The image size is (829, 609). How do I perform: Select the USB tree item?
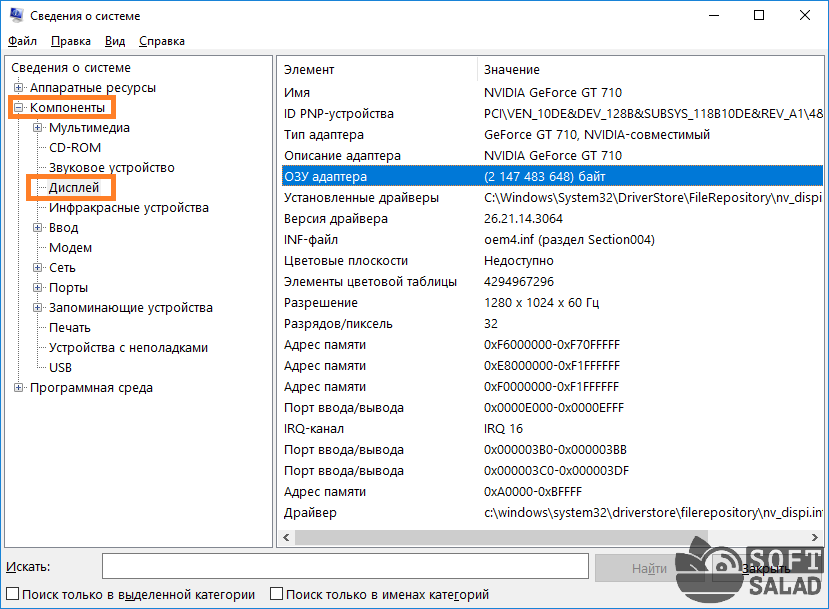[x=60, y=368]
